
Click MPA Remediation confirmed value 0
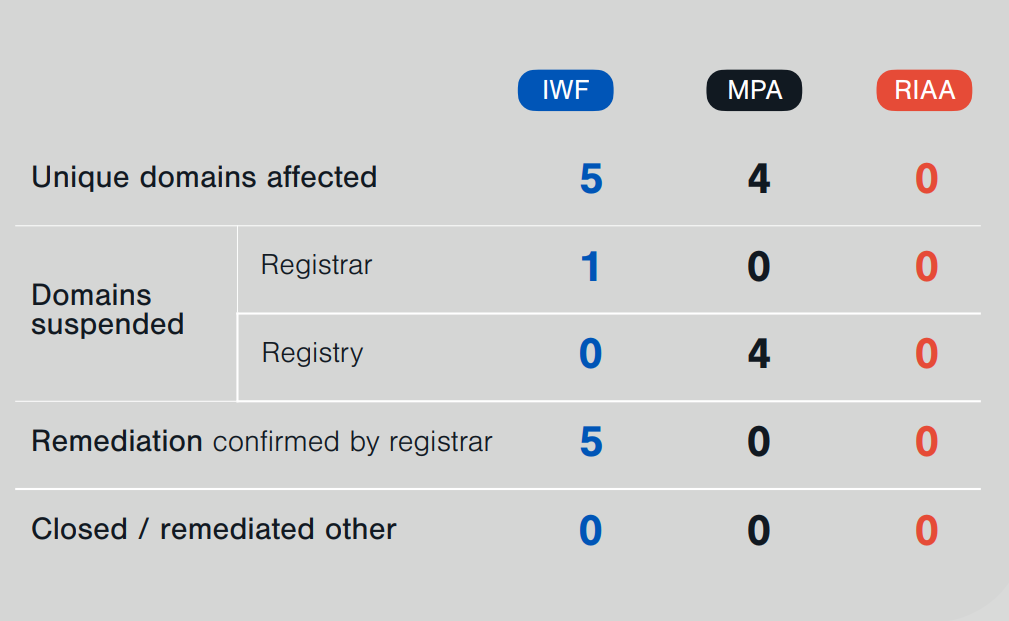[x=759, y=442]
